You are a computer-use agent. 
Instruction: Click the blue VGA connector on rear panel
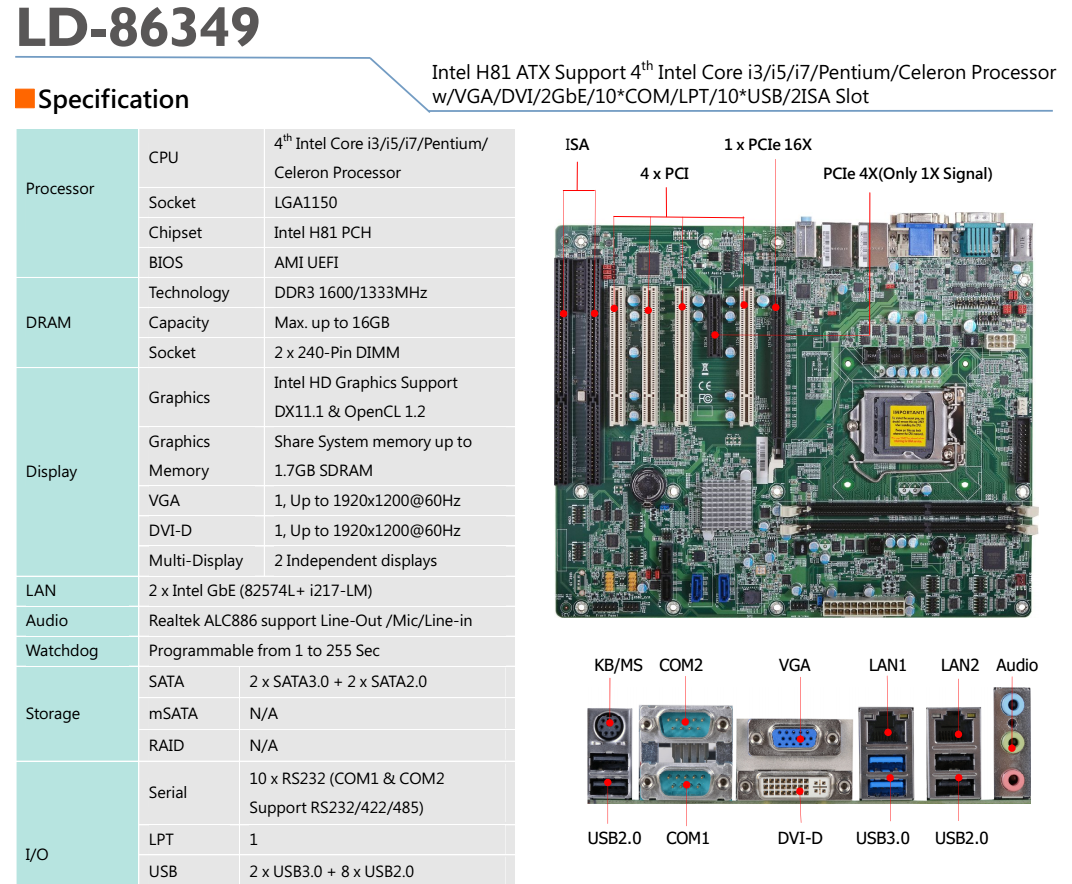798,738
